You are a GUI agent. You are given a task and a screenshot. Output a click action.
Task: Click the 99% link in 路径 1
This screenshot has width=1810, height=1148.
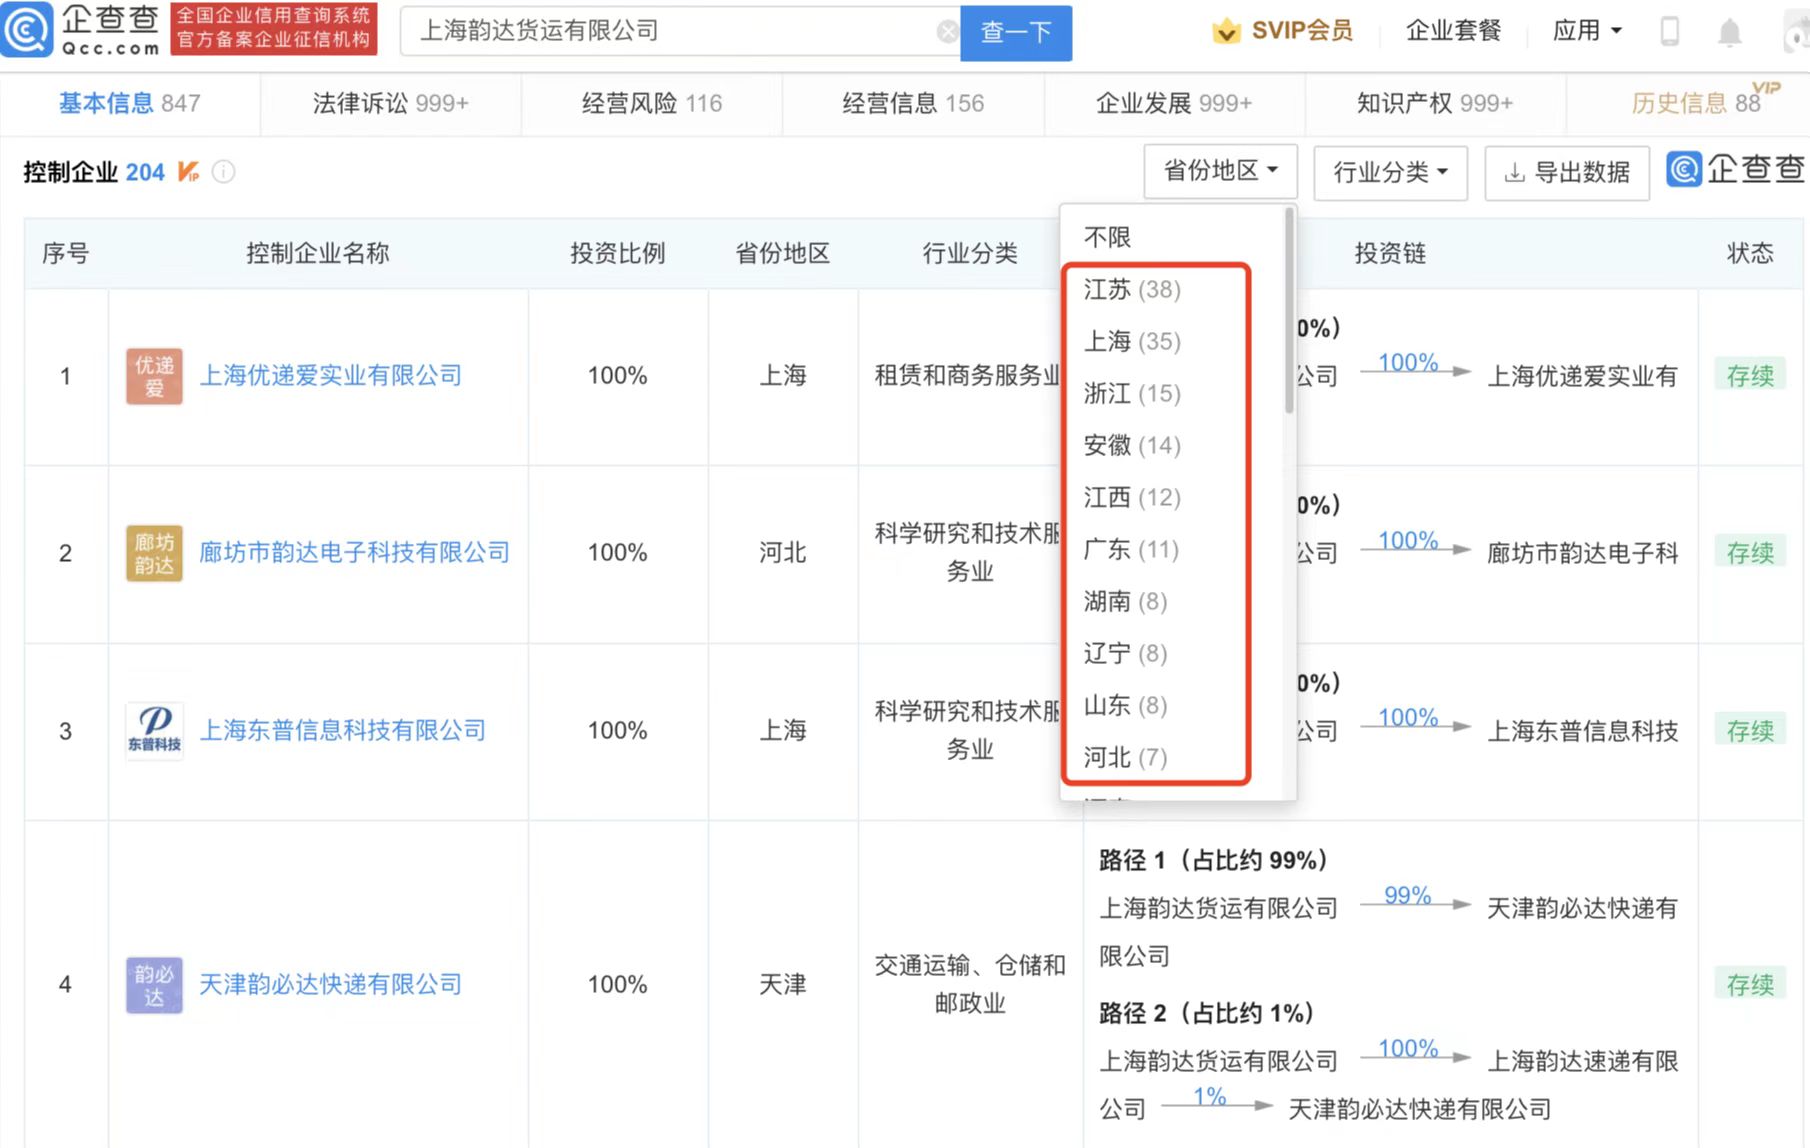pyautogui.click(x=1407, y=896)
